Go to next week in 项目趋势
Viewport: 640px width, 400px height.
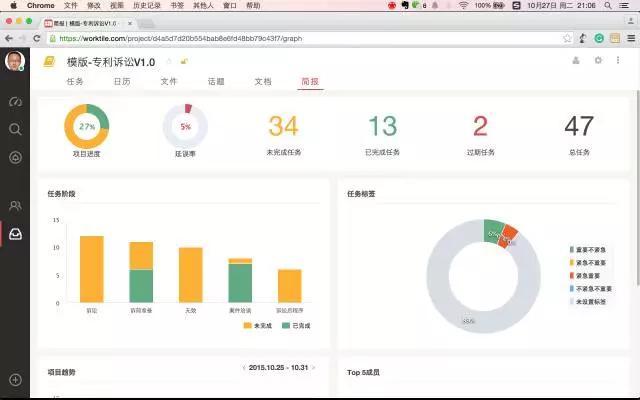pyautogui.click(x=313, y=368)
